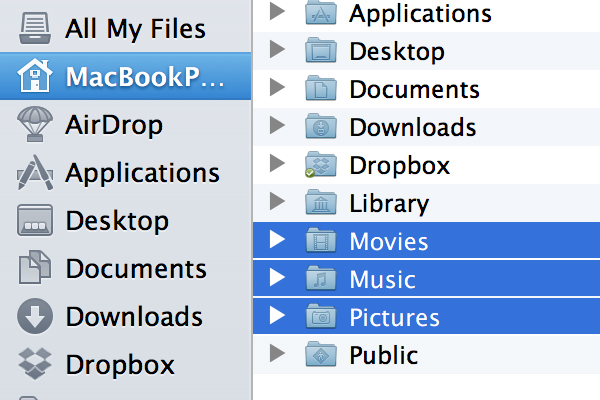This screenshot has width=600, height=400.
Task: Select 'MacBookP...' label in sidebar
Action: pos(145,77)
